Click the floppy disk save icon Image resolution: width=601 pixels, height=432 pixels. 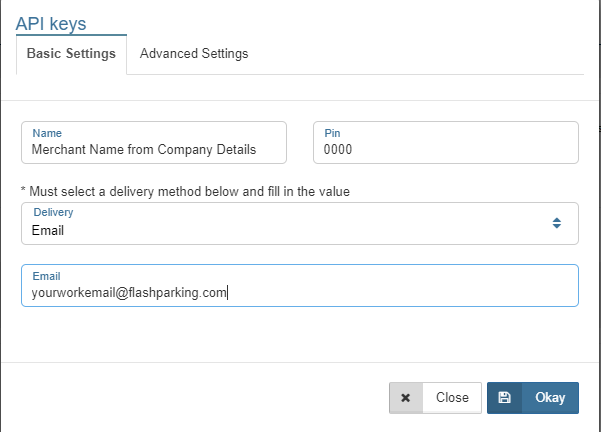pos(505,397)
